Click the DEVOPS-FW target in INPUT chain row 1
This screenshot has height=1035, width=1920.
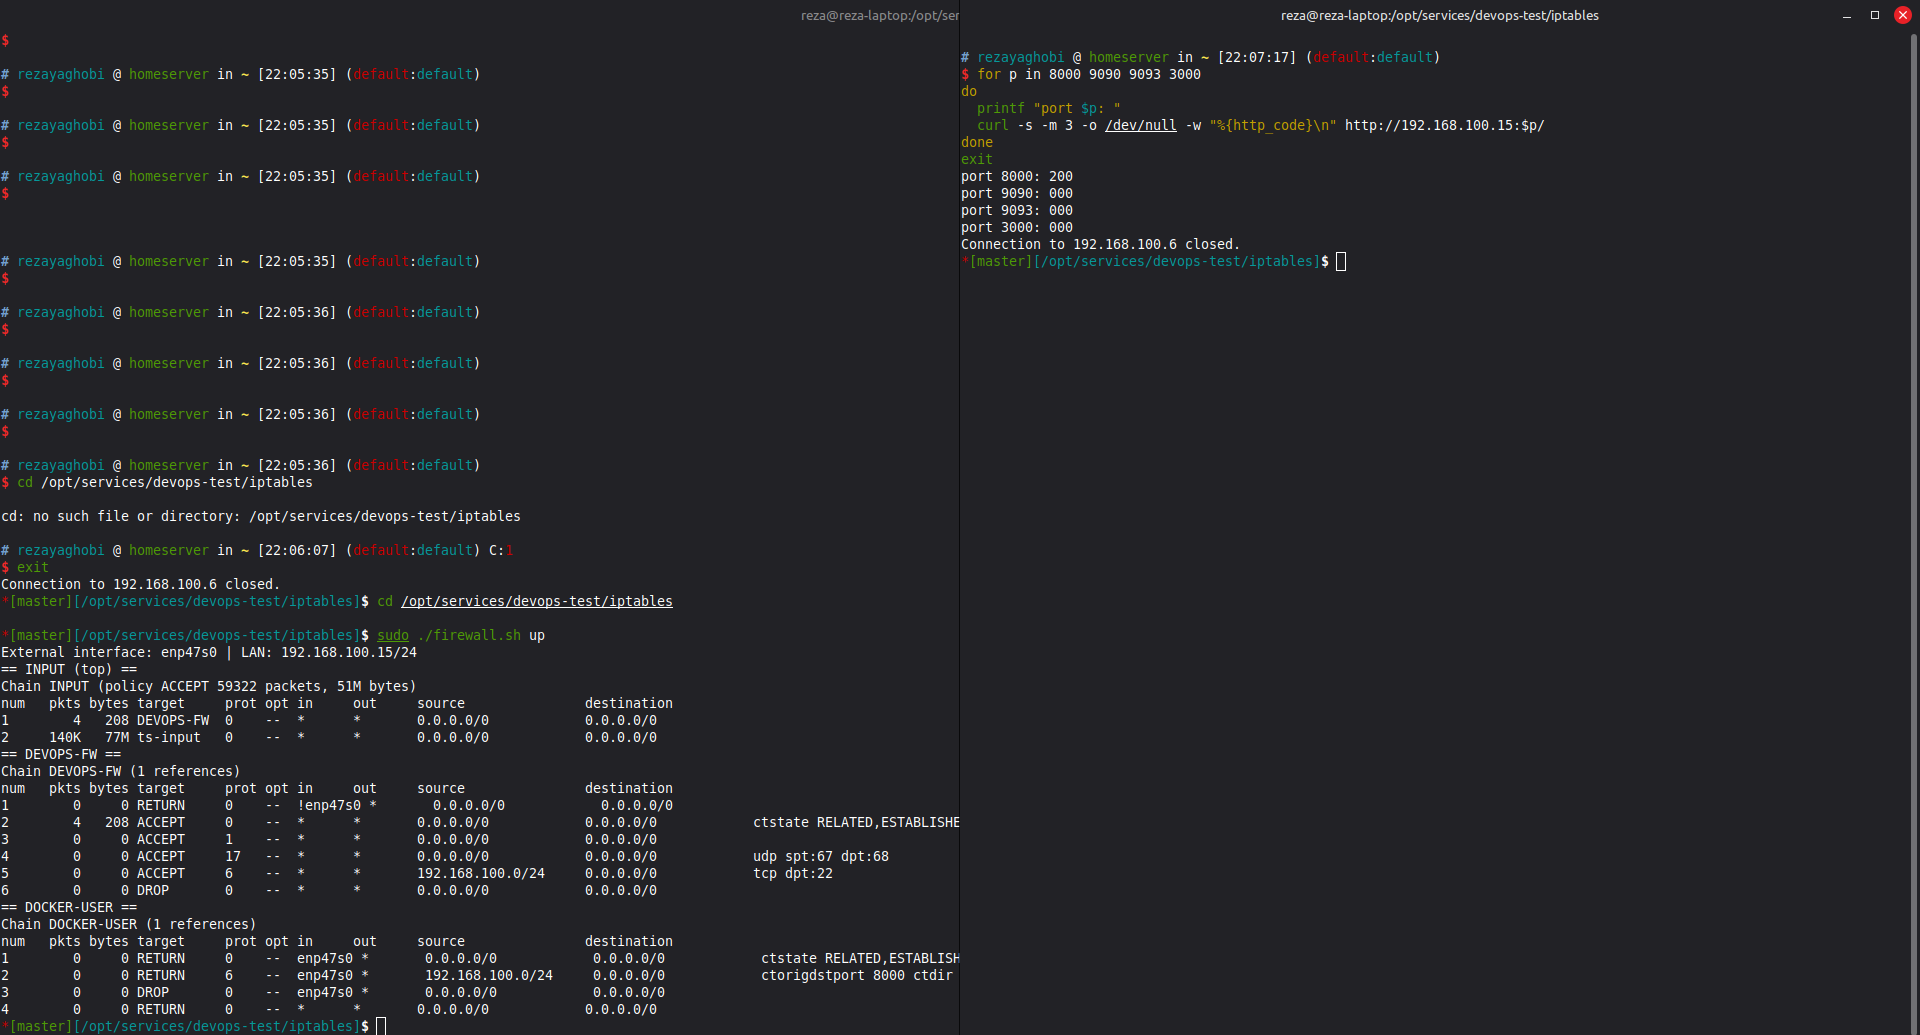pyautogui.click(x=173, y=720)
